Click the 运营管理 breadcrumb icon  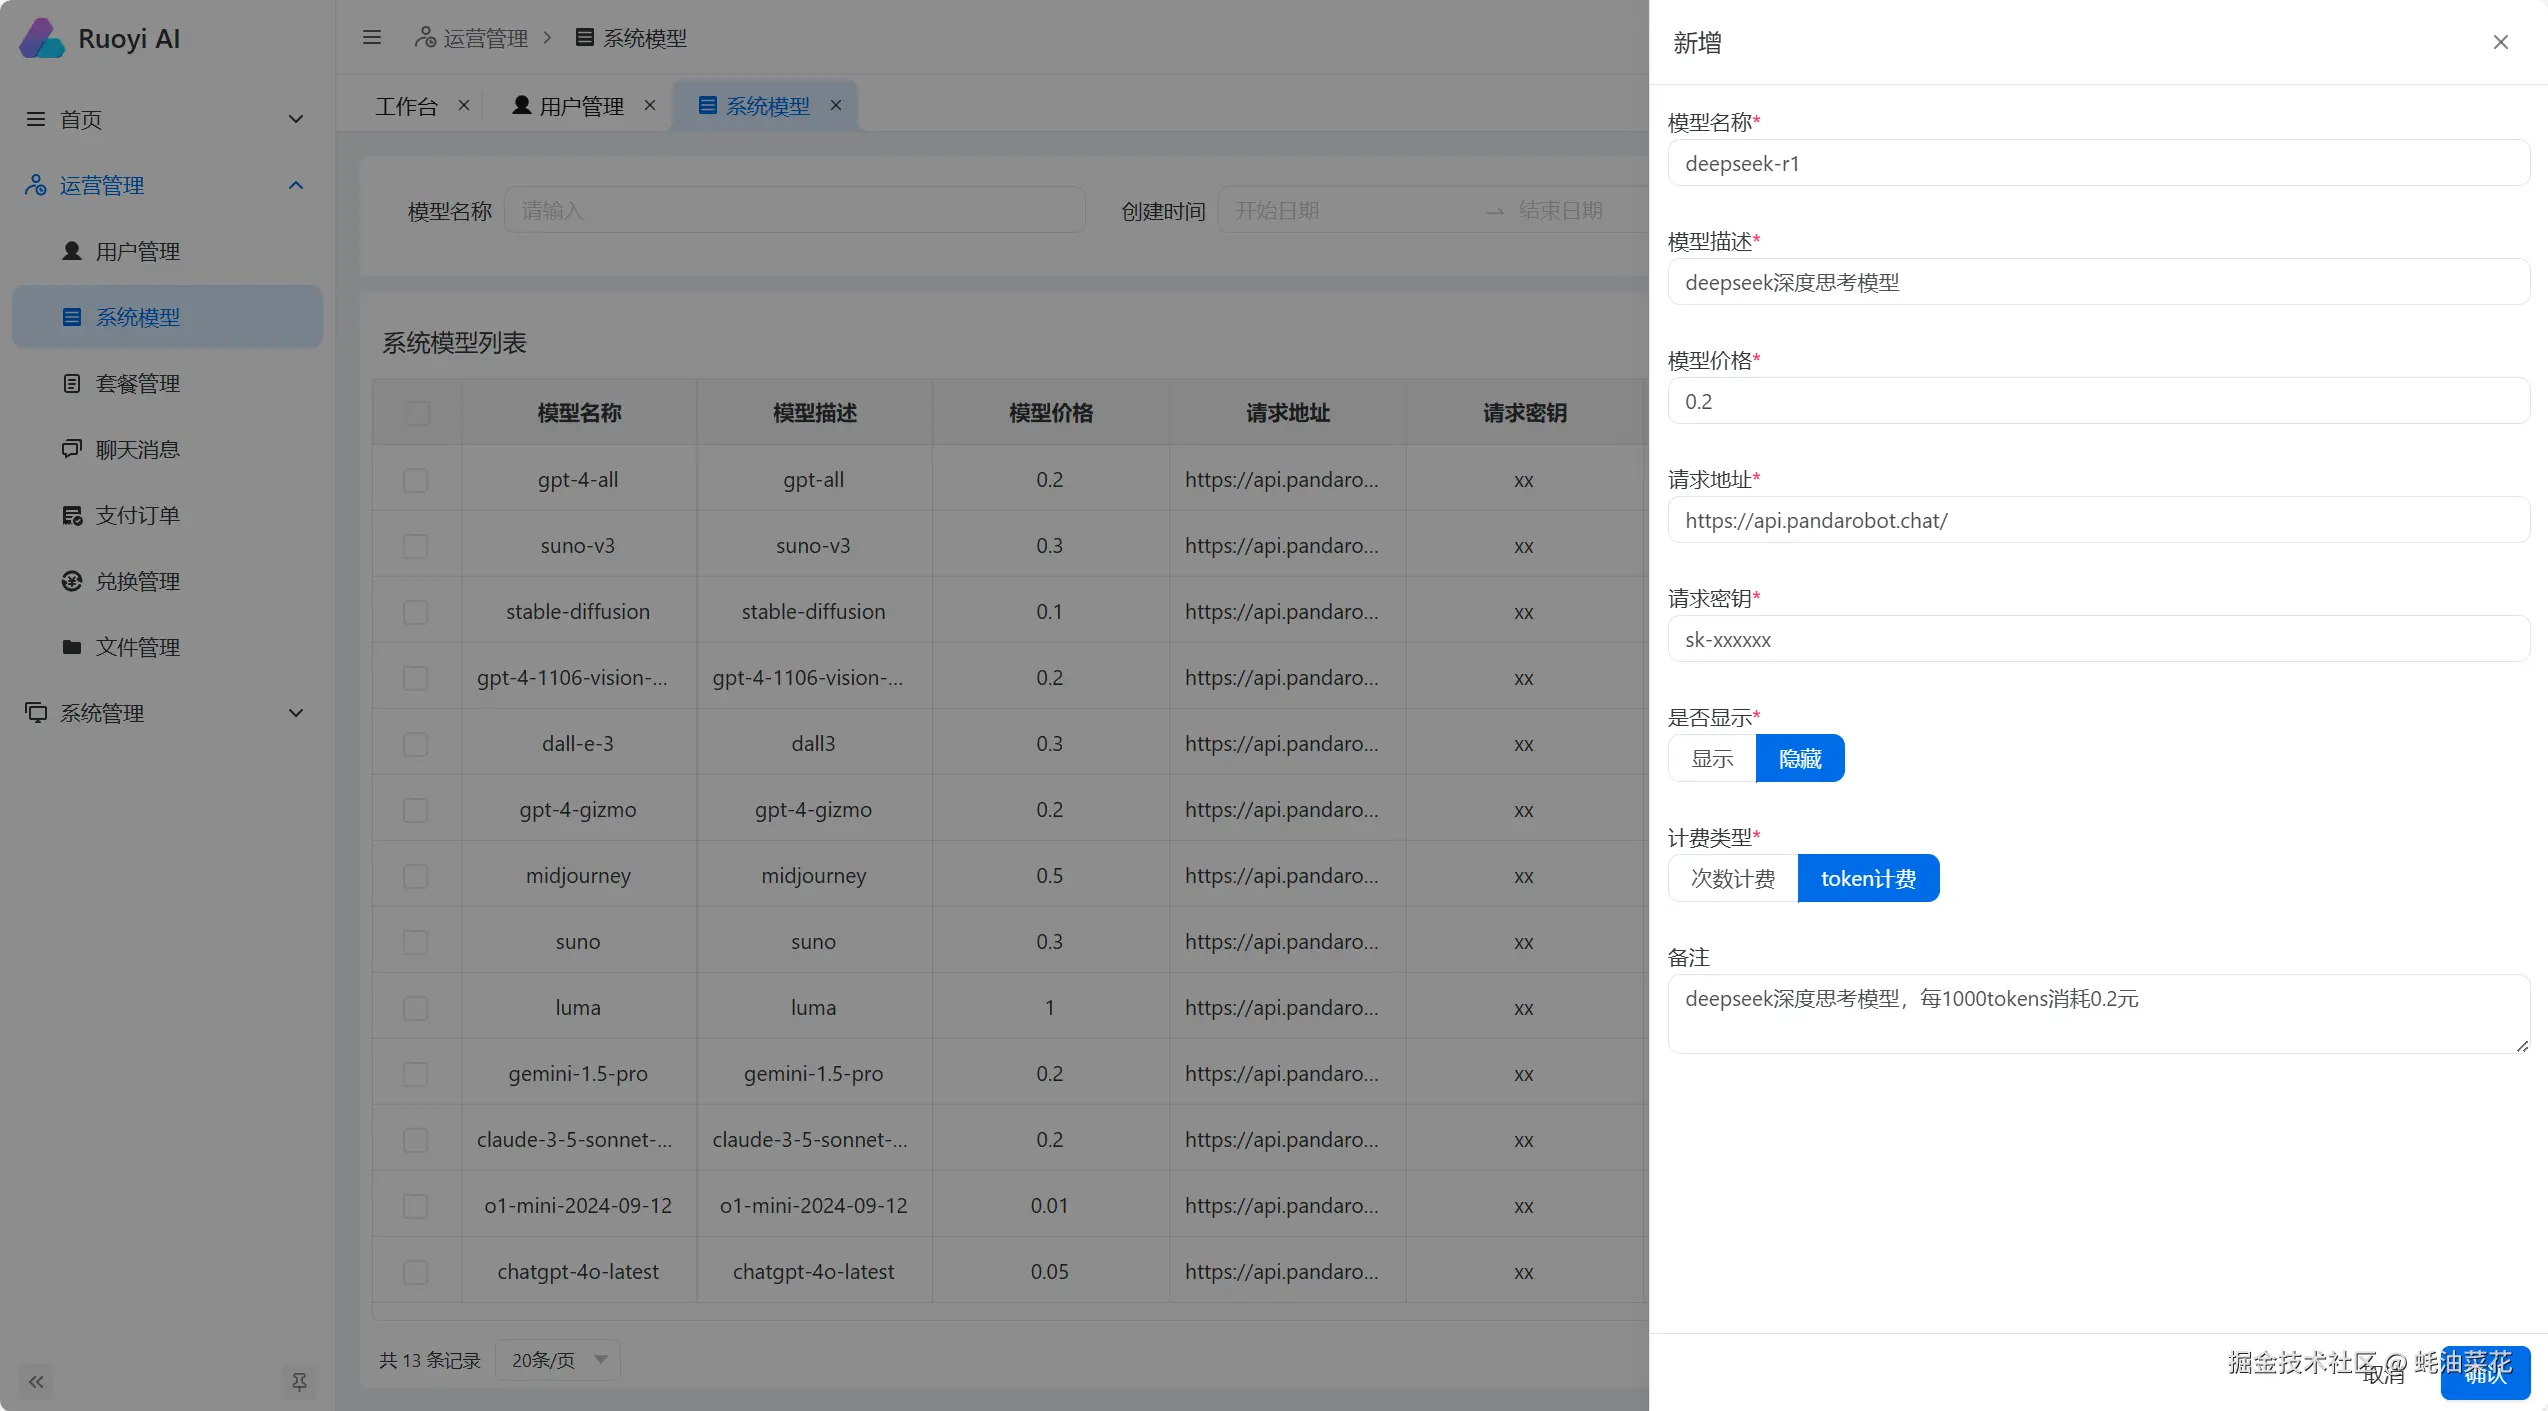coord(425,38)
